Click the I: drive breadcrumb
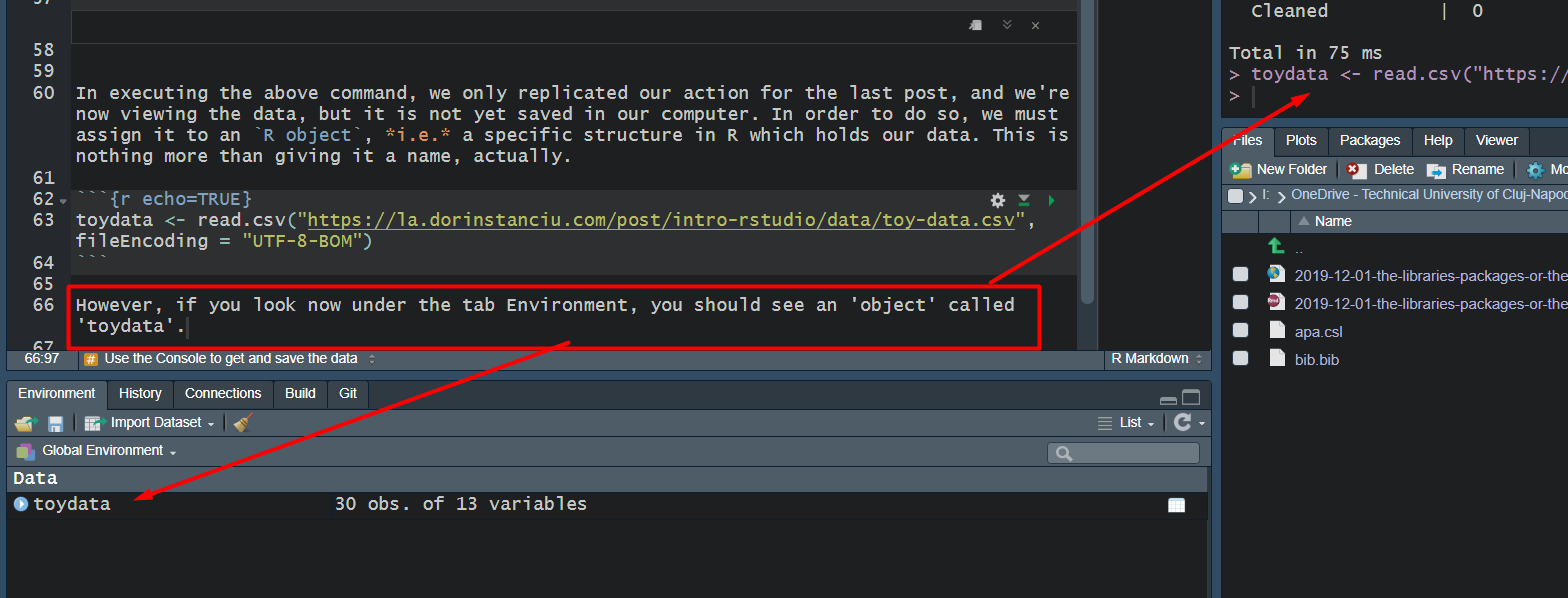1568x598 pixels. tap(1265, 196)
